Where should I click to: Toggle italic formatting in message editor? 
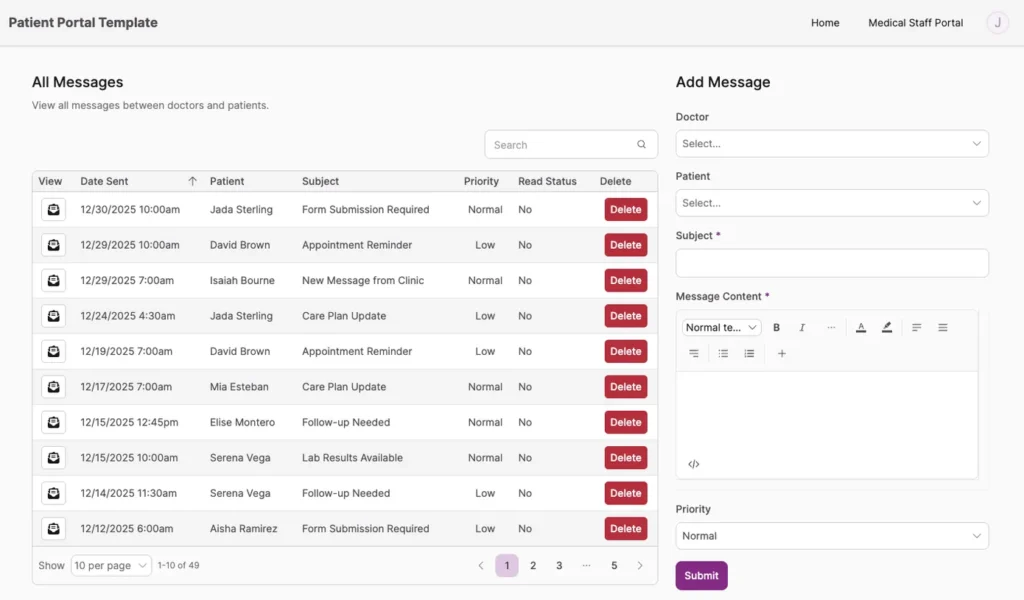pos(802,327)
